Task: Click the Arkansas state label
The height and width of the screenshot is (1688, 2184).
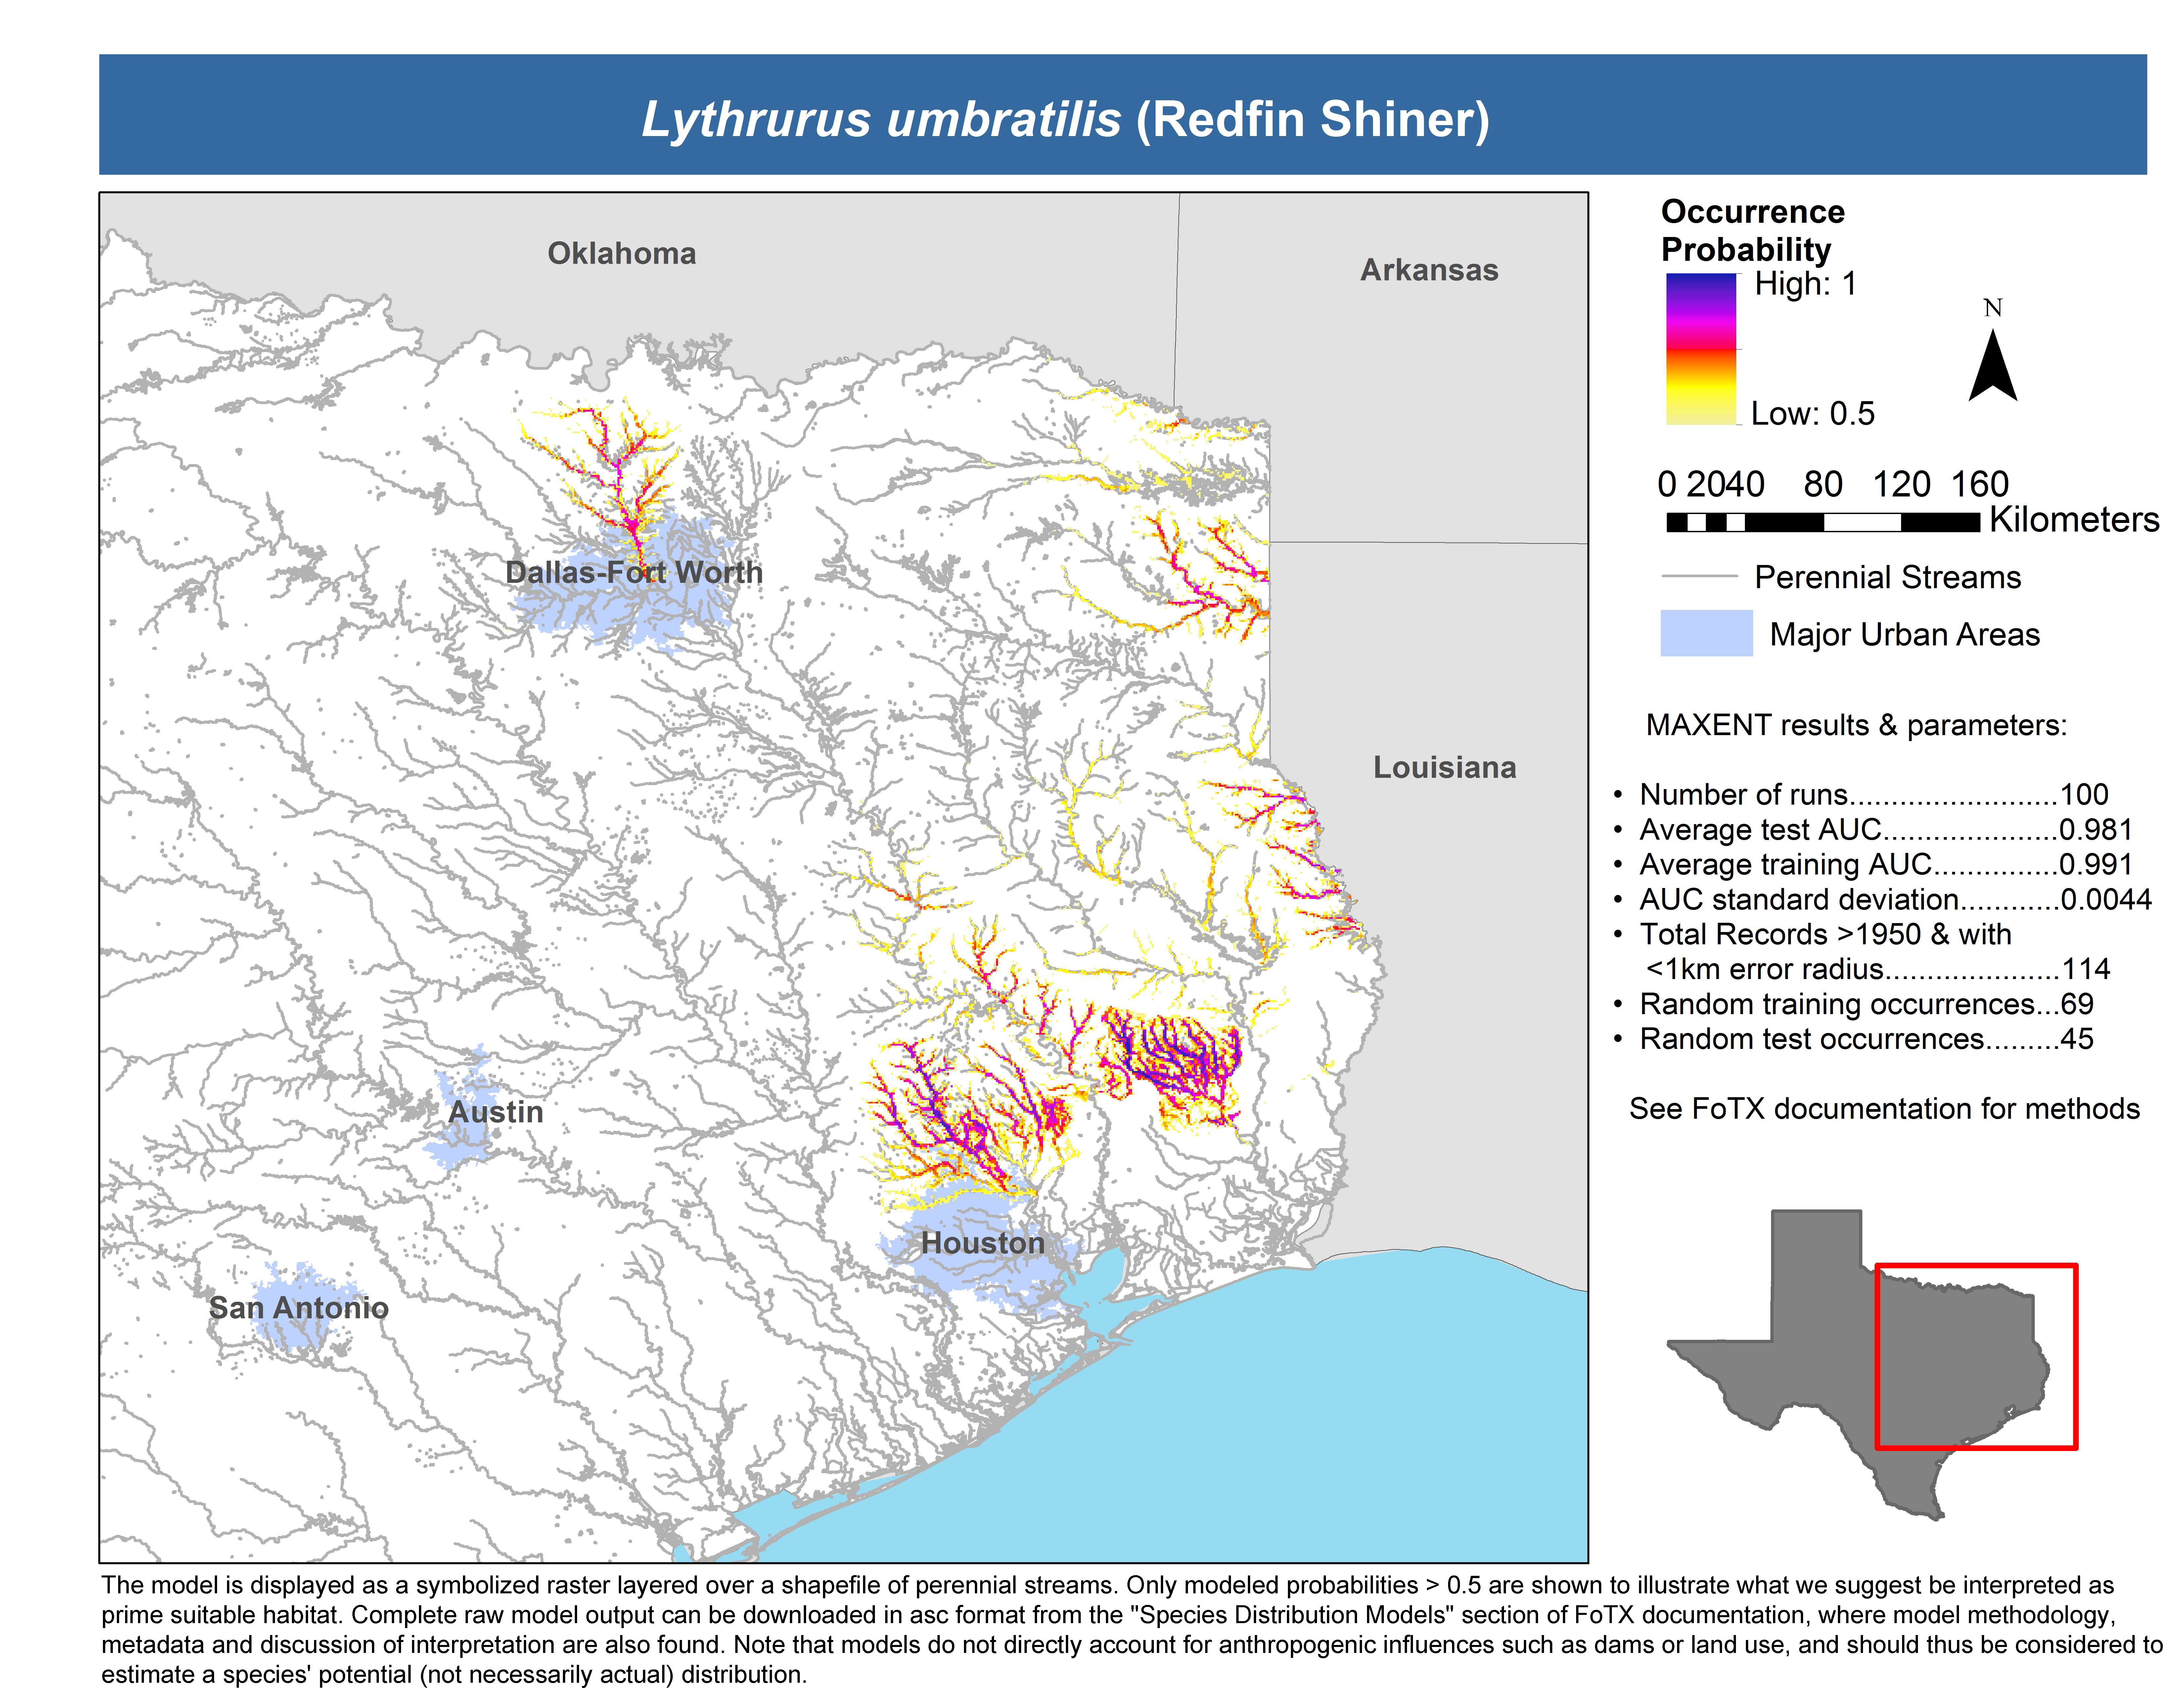Action: (1429, 270)
